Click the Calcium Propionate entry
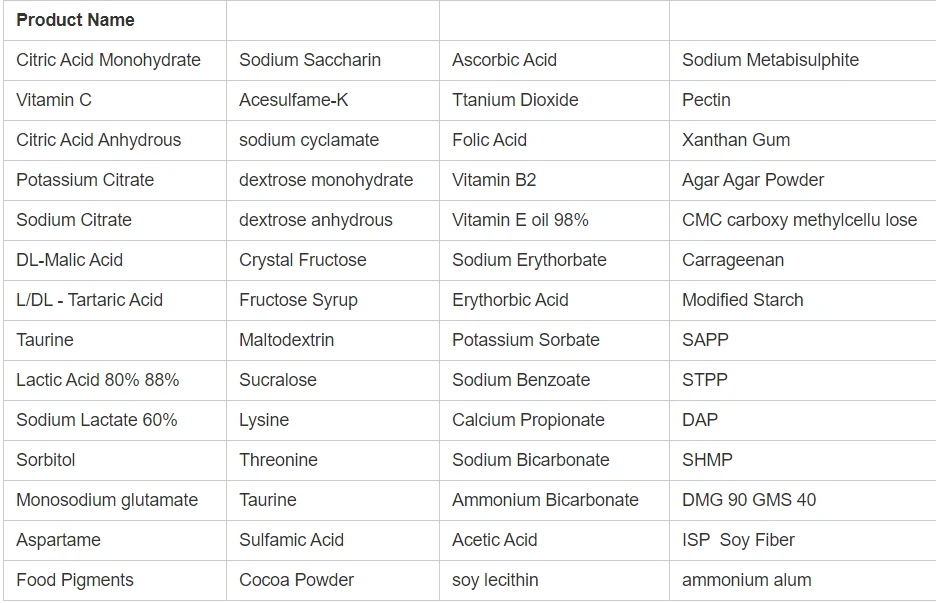This screenshot has height=603, width=936. (x=528, y=420)
